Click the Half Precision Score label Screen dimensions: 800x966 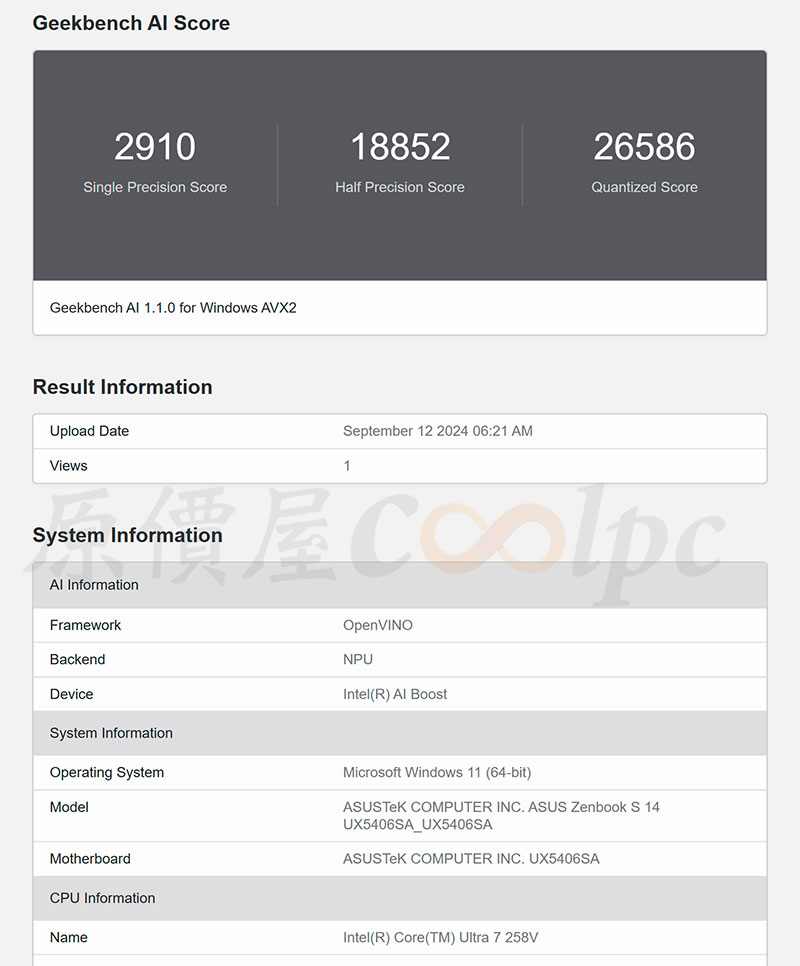(x=400, y=187)
